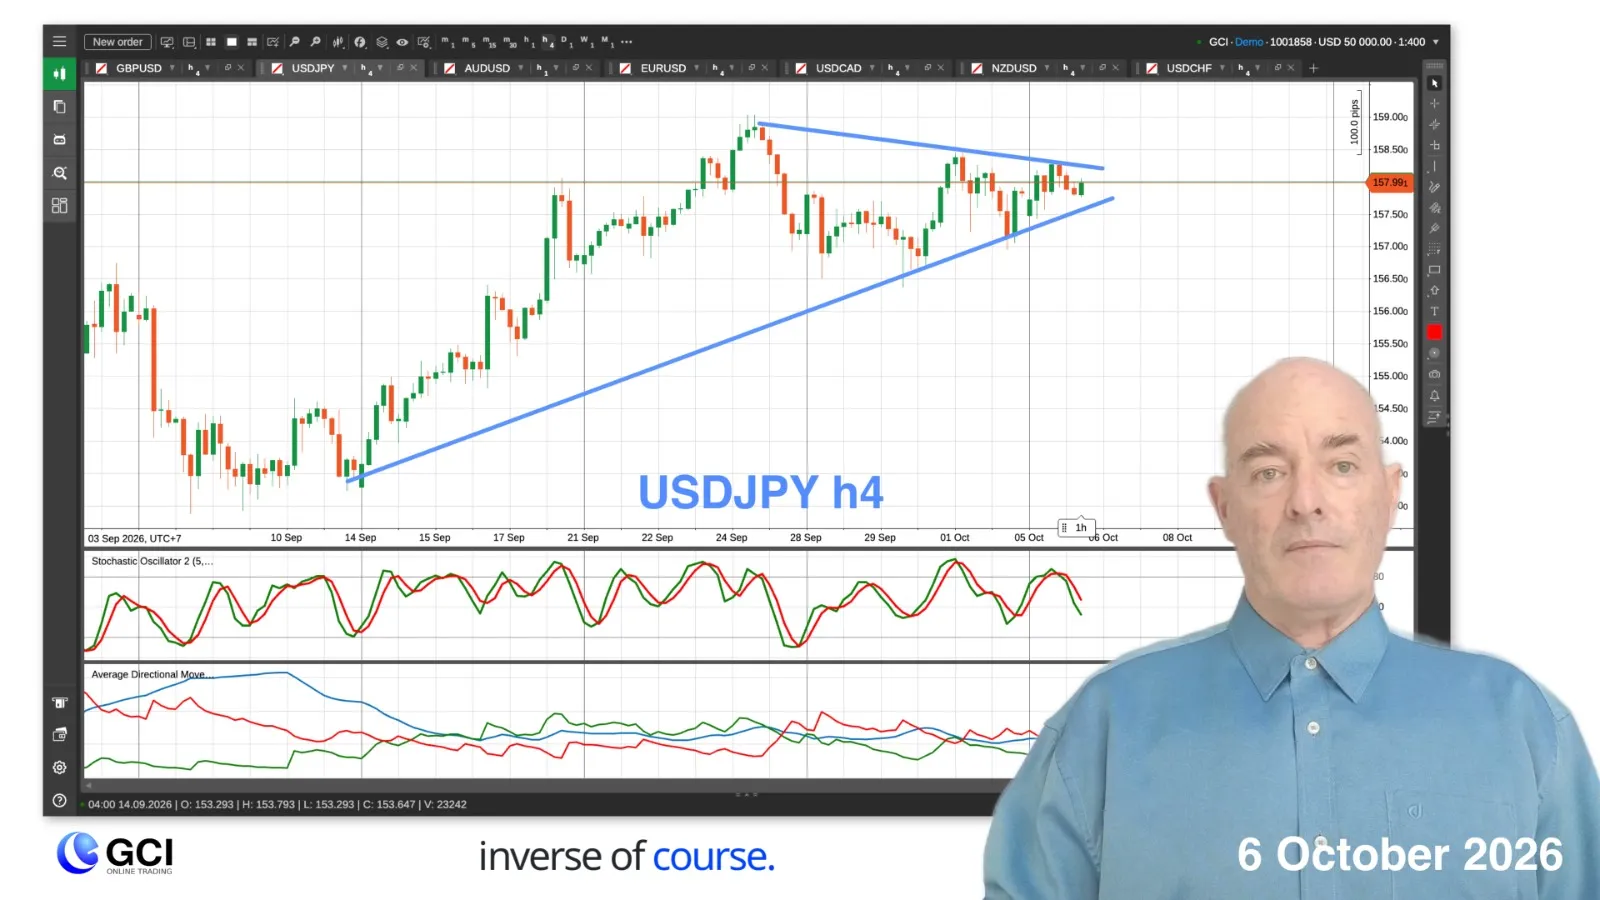Select the D1 daily timeframe button
The width and height of the screenshot is (1600, 900).
point(566,42)
